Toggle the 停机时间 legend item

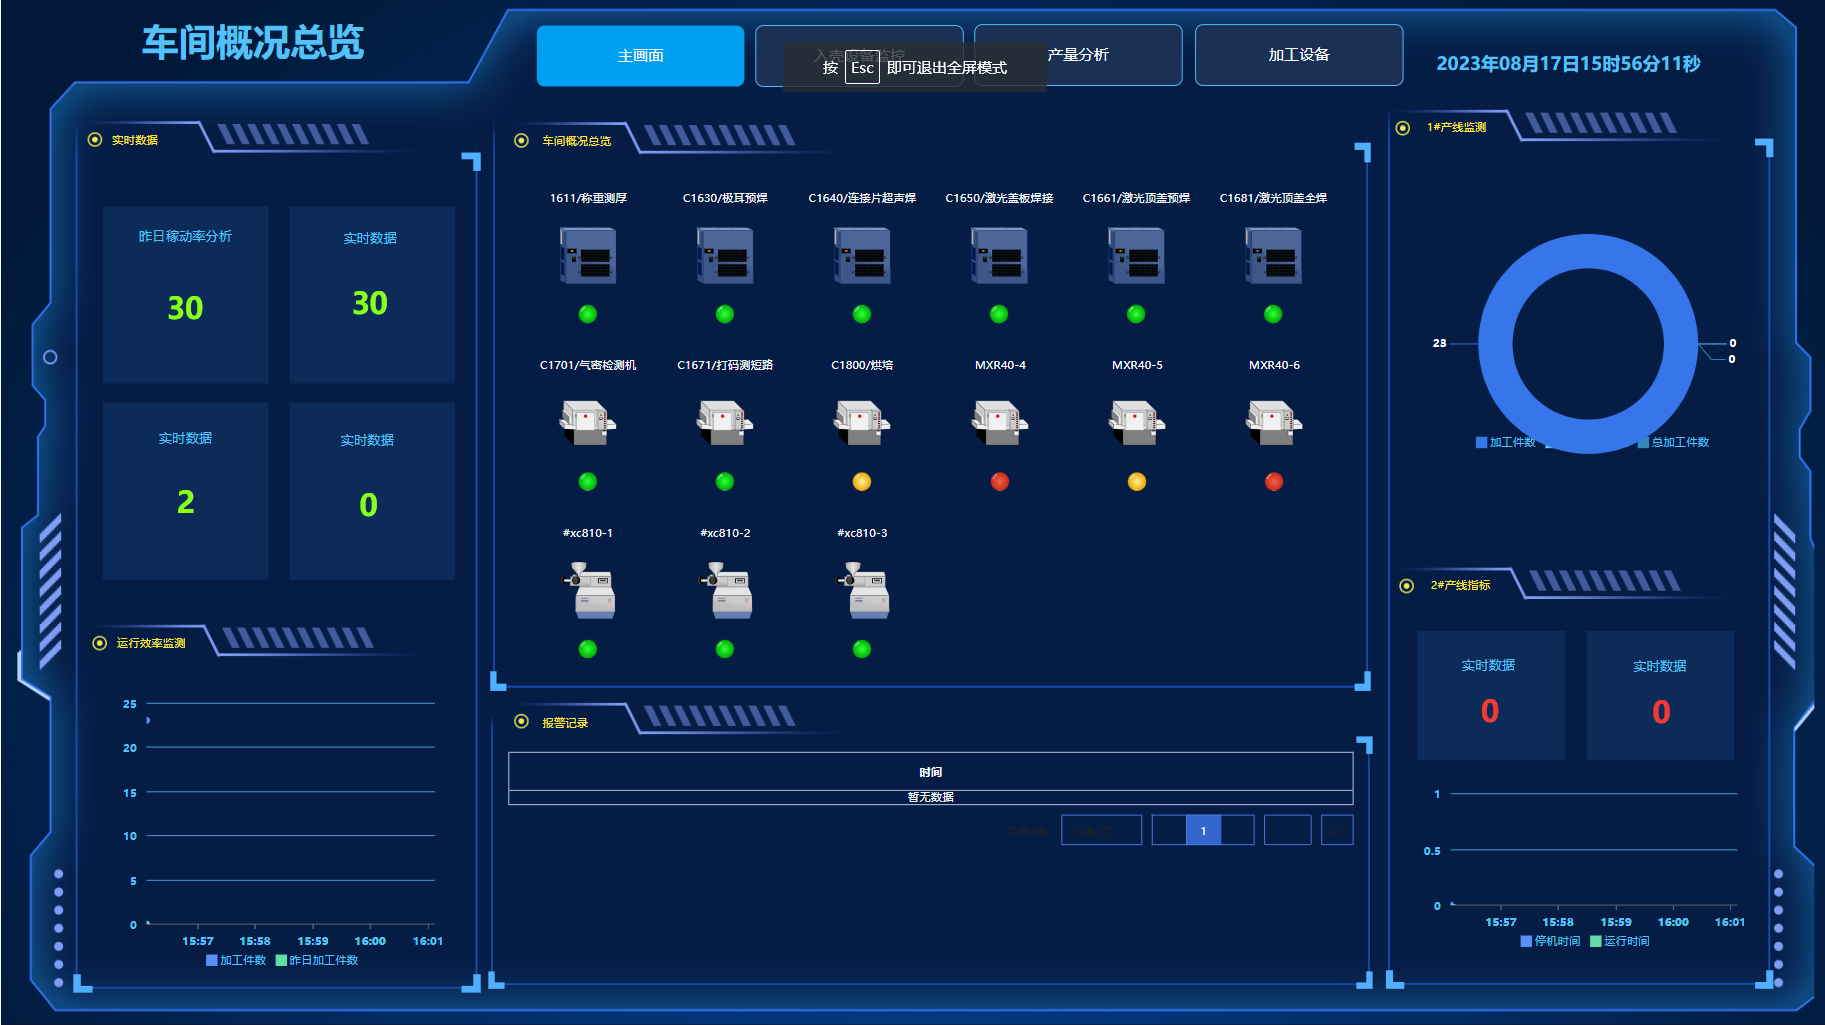click(x=1550, y=941)
